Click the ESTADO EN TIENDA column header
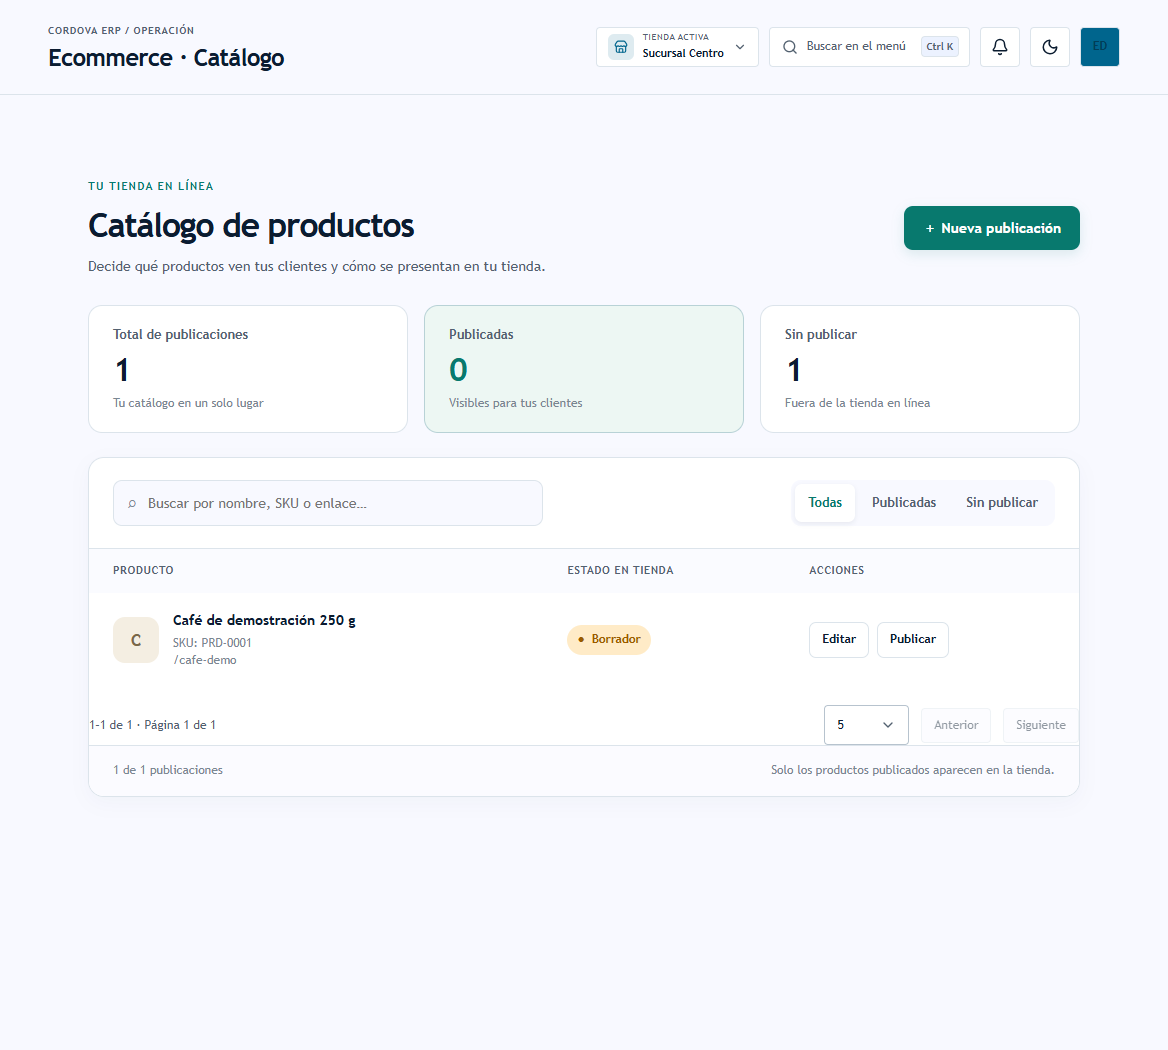The height and width of the screenshot is (1050, 1168). pyautogui.click(x=620, y=570)
